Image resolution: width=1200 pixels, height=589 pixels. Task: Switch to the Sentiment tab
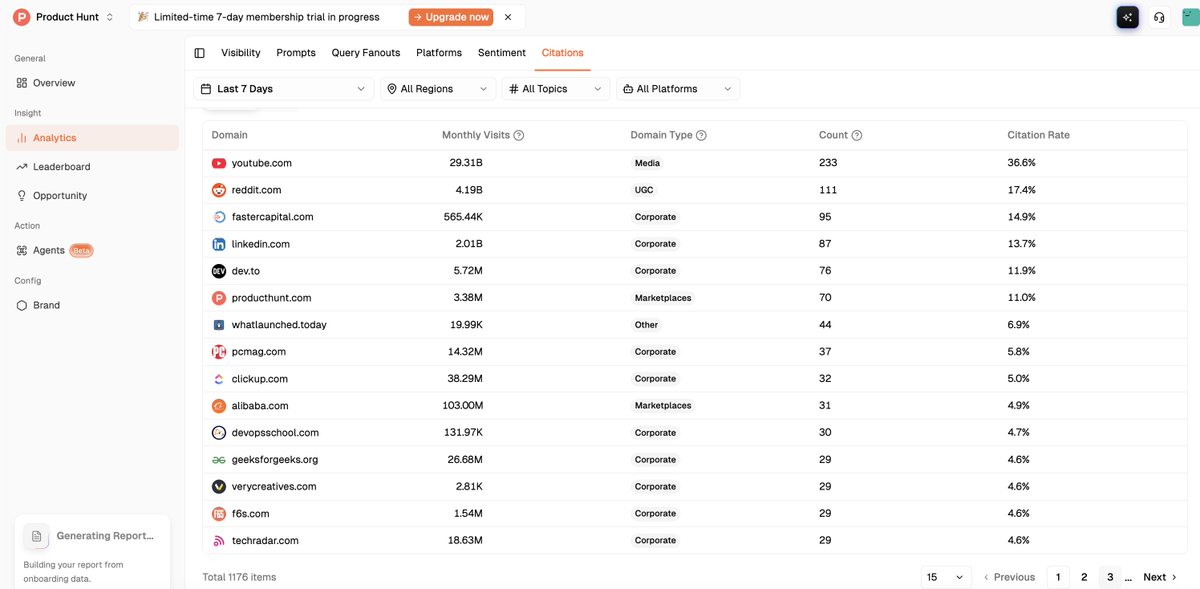502,53
